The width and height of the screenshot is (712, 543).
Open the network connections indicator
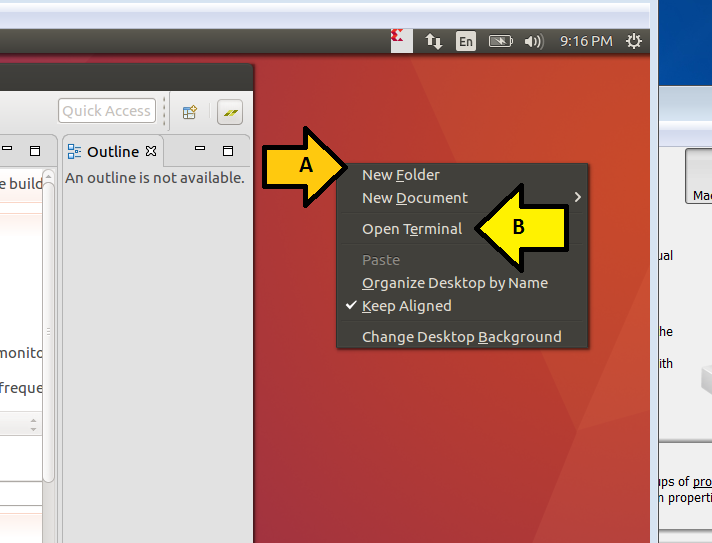[433, 41]
